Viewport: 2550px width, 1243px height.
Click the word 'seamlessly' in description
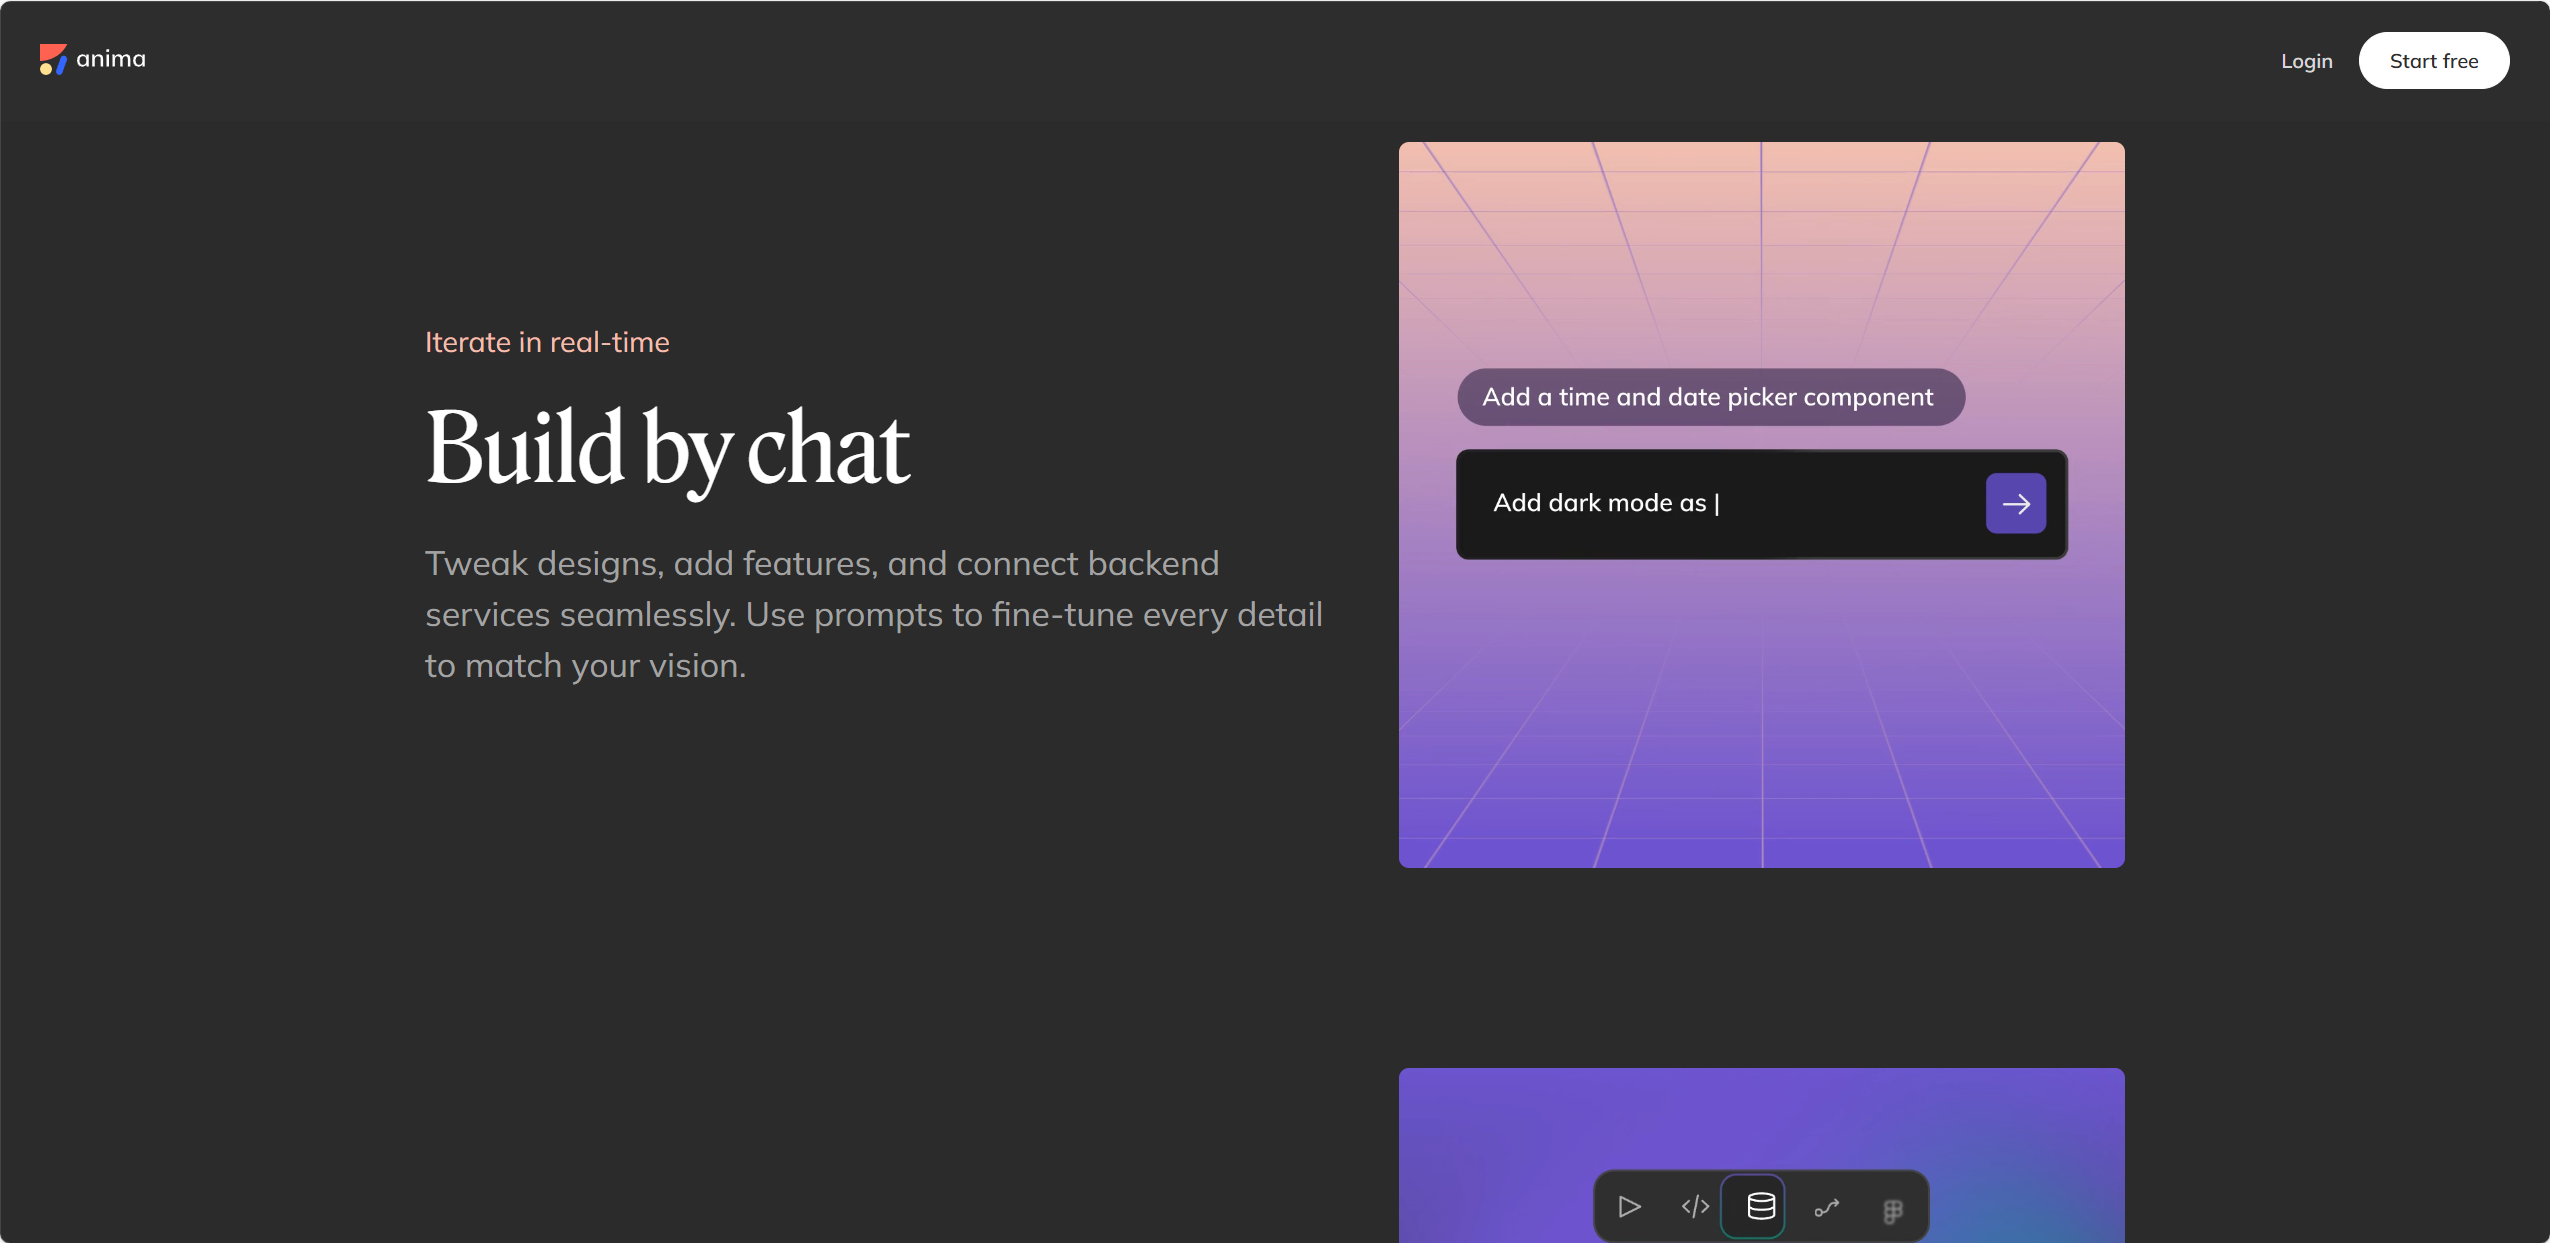pos(643,615)
